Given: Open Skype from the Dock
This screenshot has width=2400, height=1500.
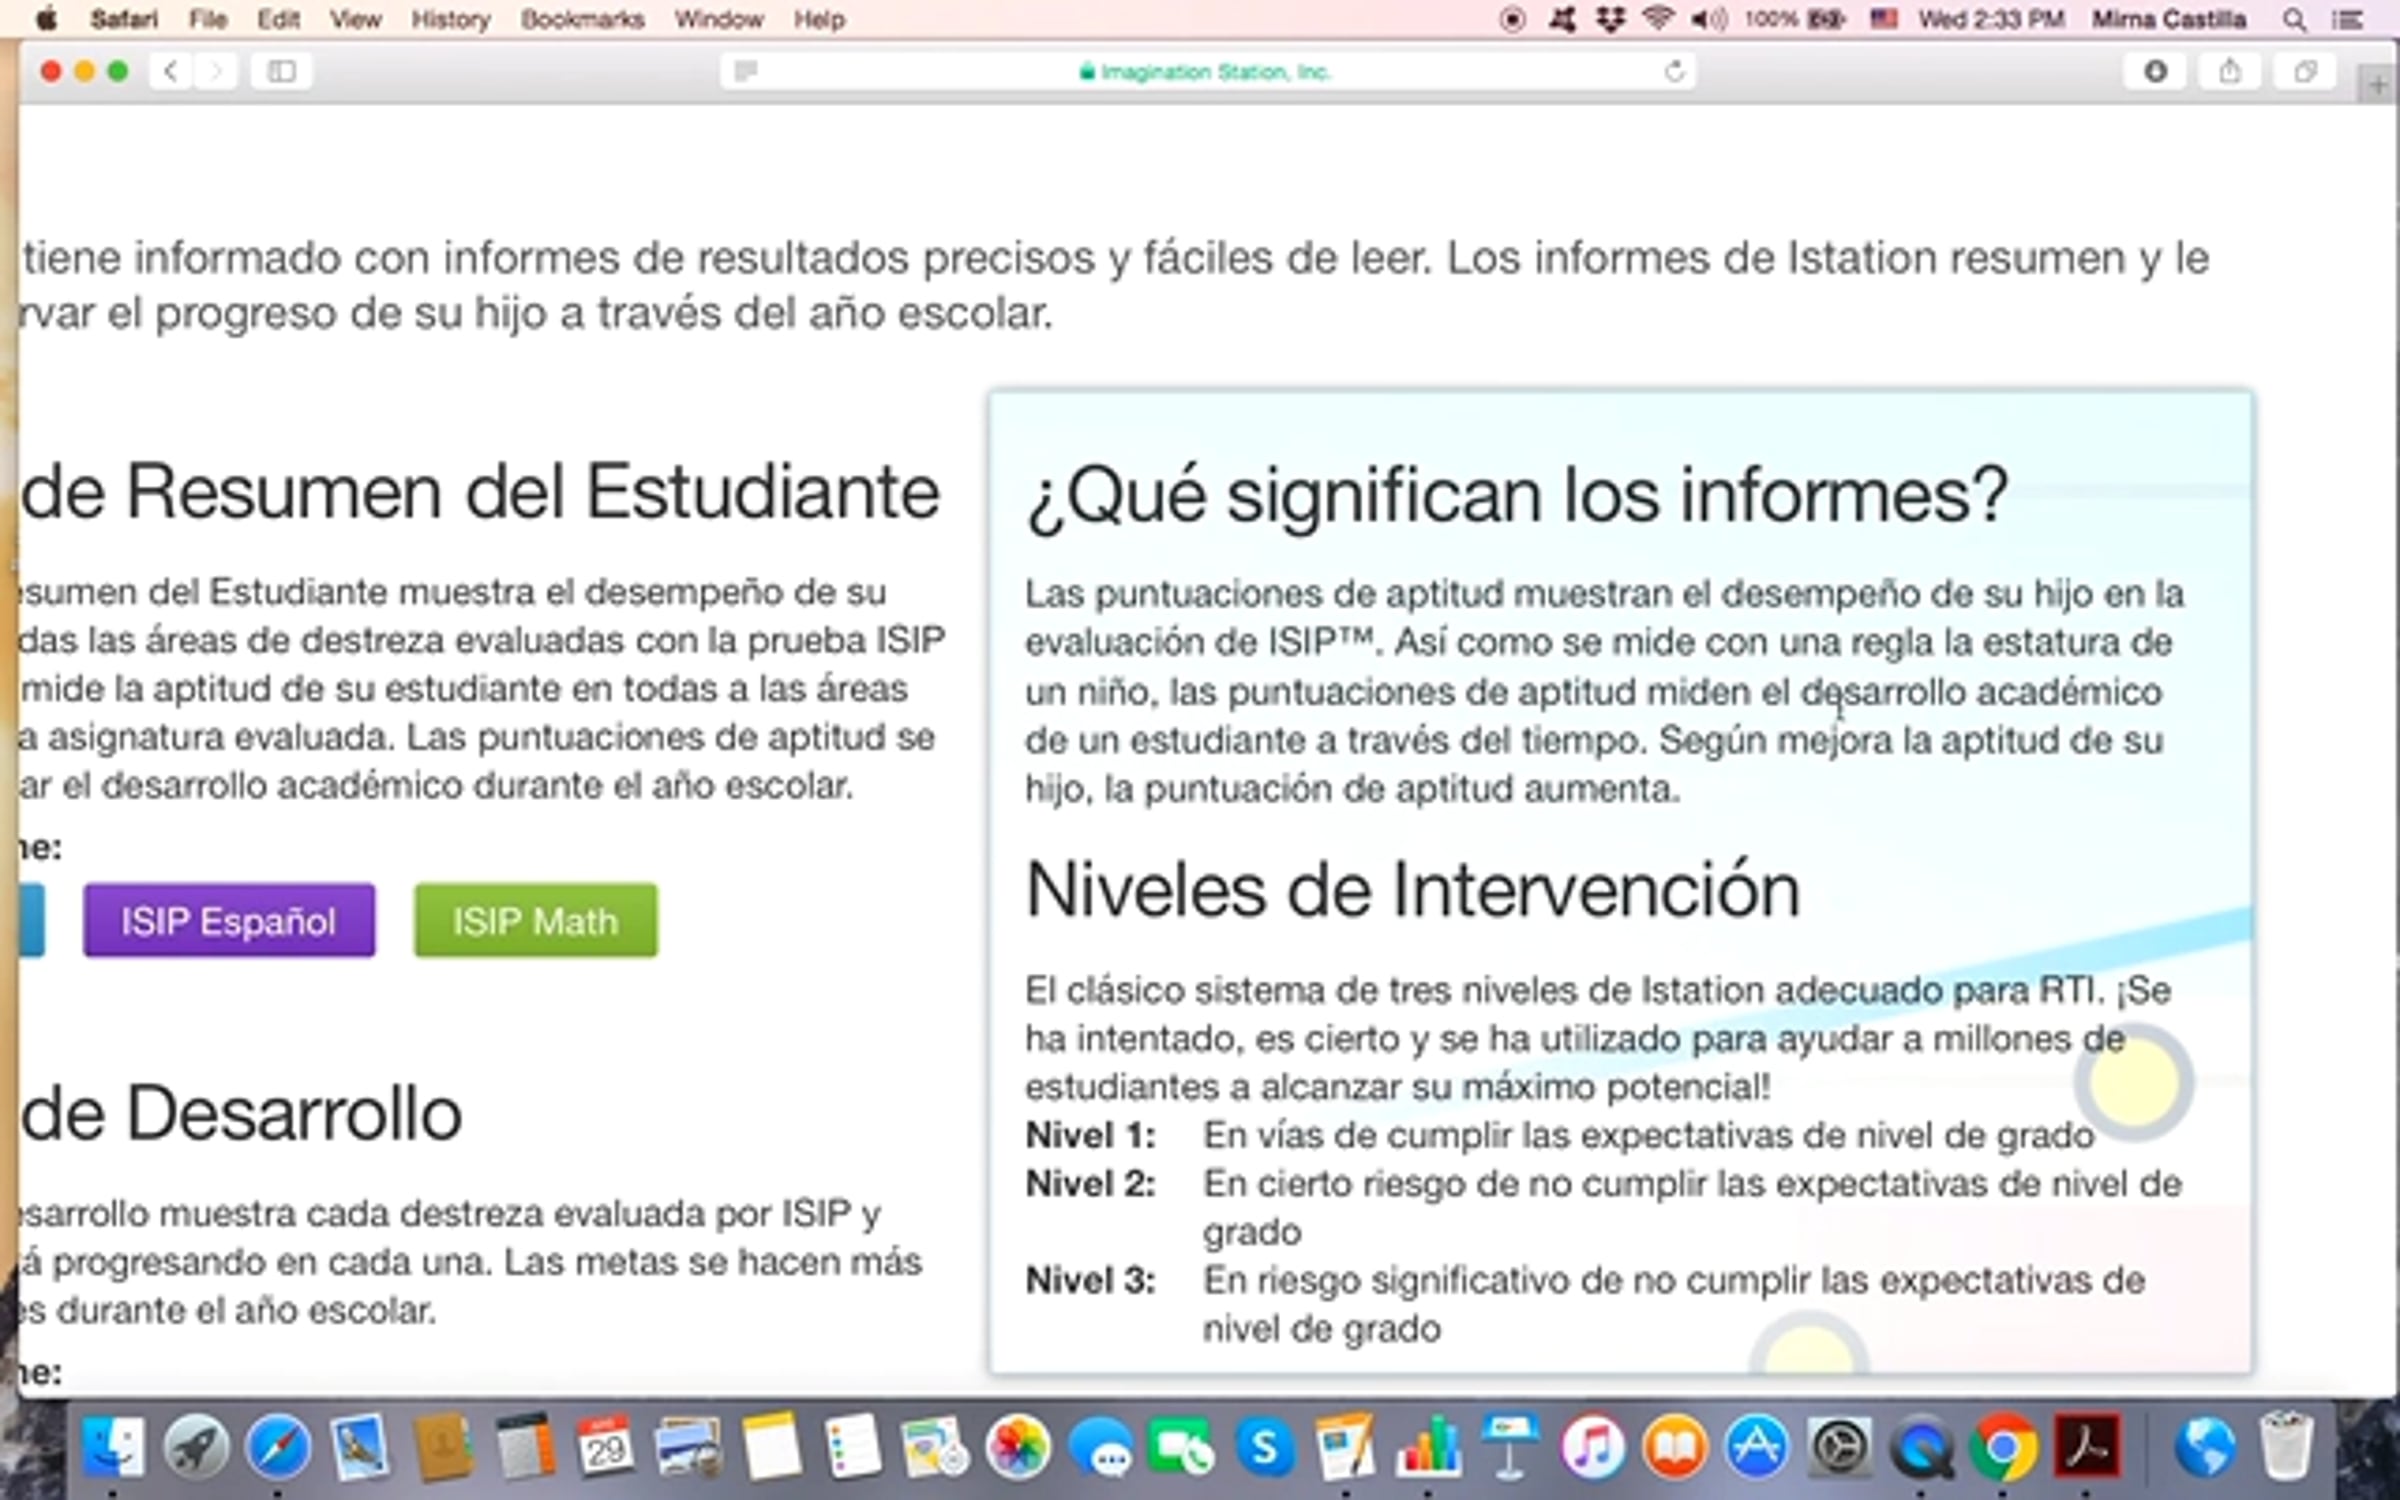Looking at the screenshot, I should coord(1264,1446).
